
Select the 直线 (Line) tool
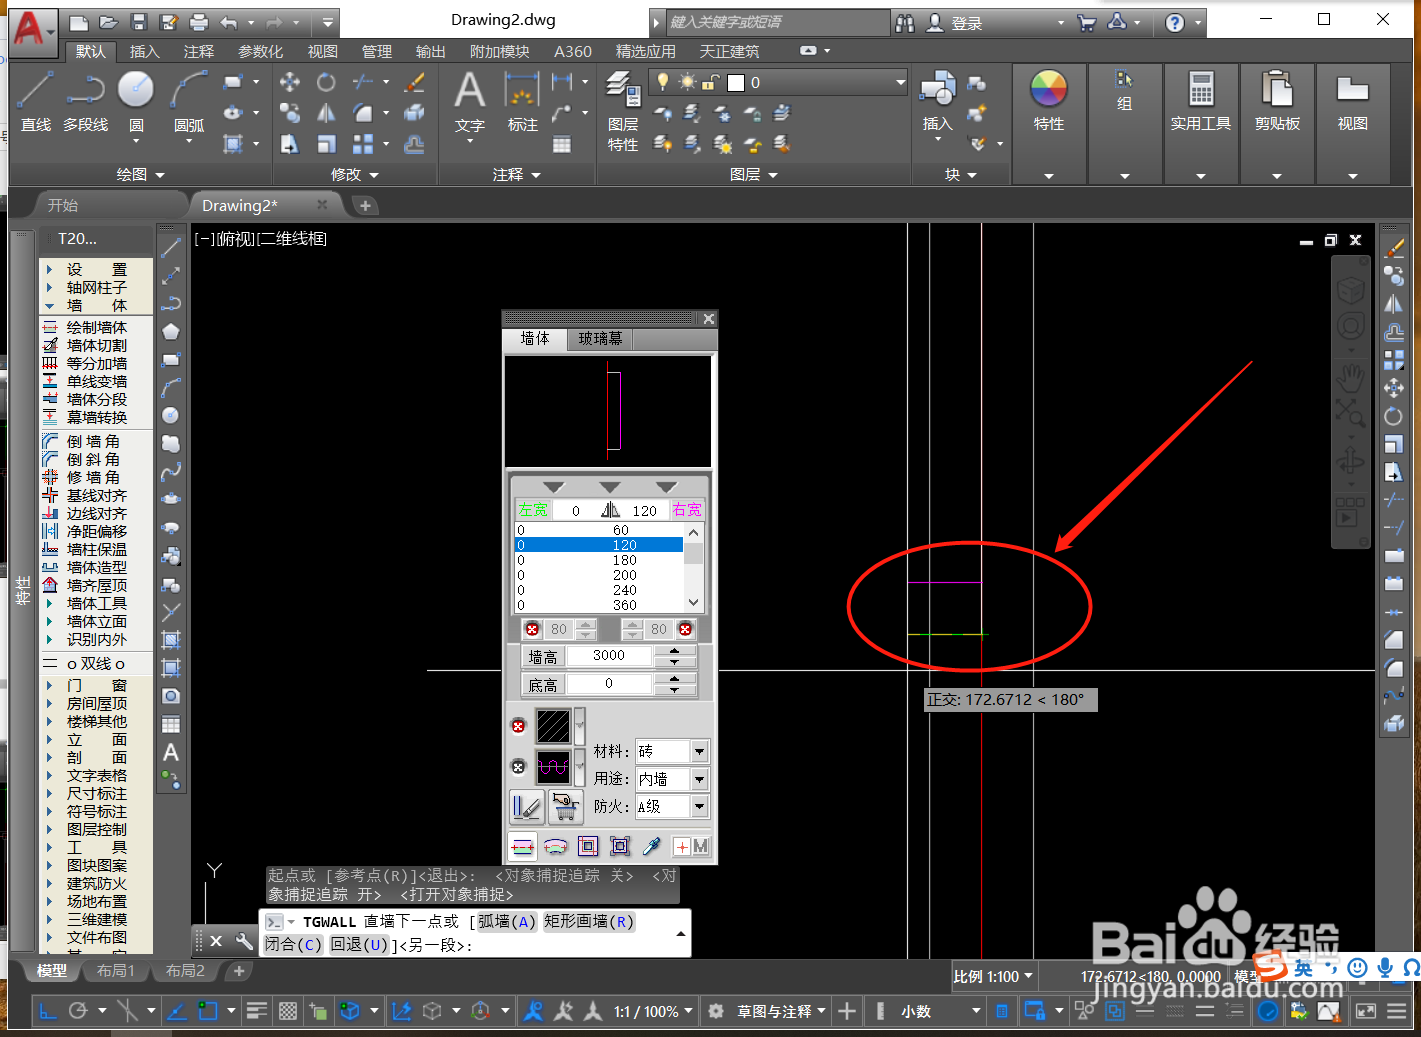pyautogui.click(x=35, y=100)
